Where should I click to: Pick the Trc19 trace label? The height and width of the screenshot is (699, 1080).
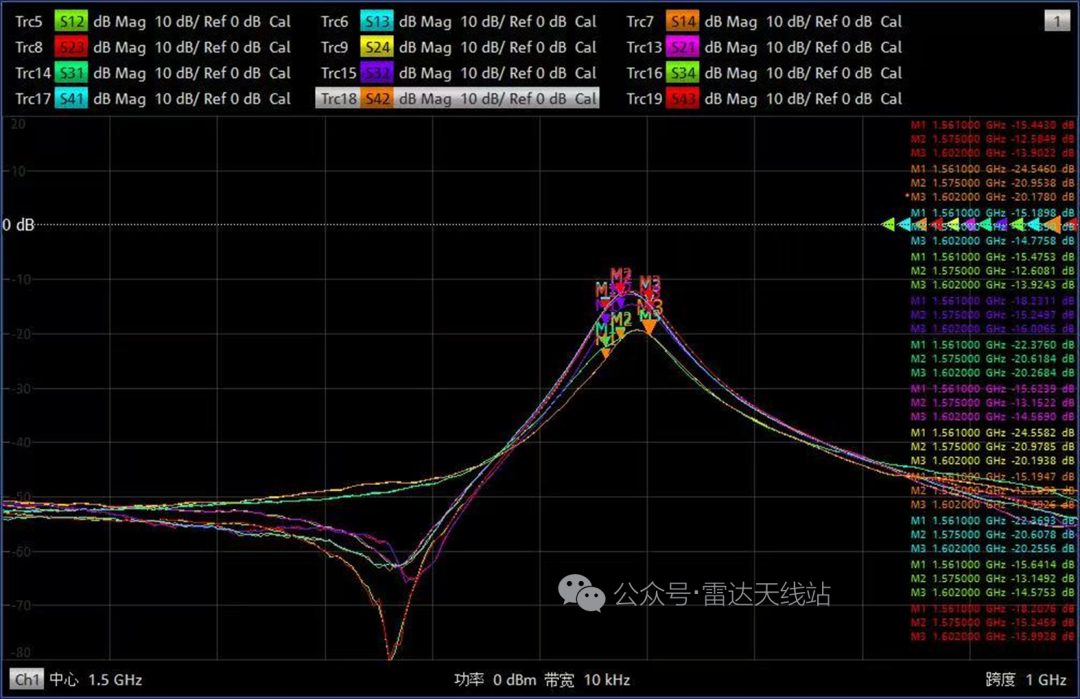(x=644, y=99)
